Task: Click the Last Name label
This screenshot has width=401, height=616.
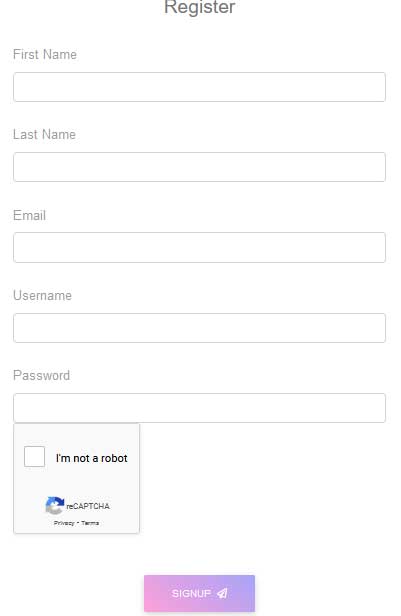Action: point(44,134)
